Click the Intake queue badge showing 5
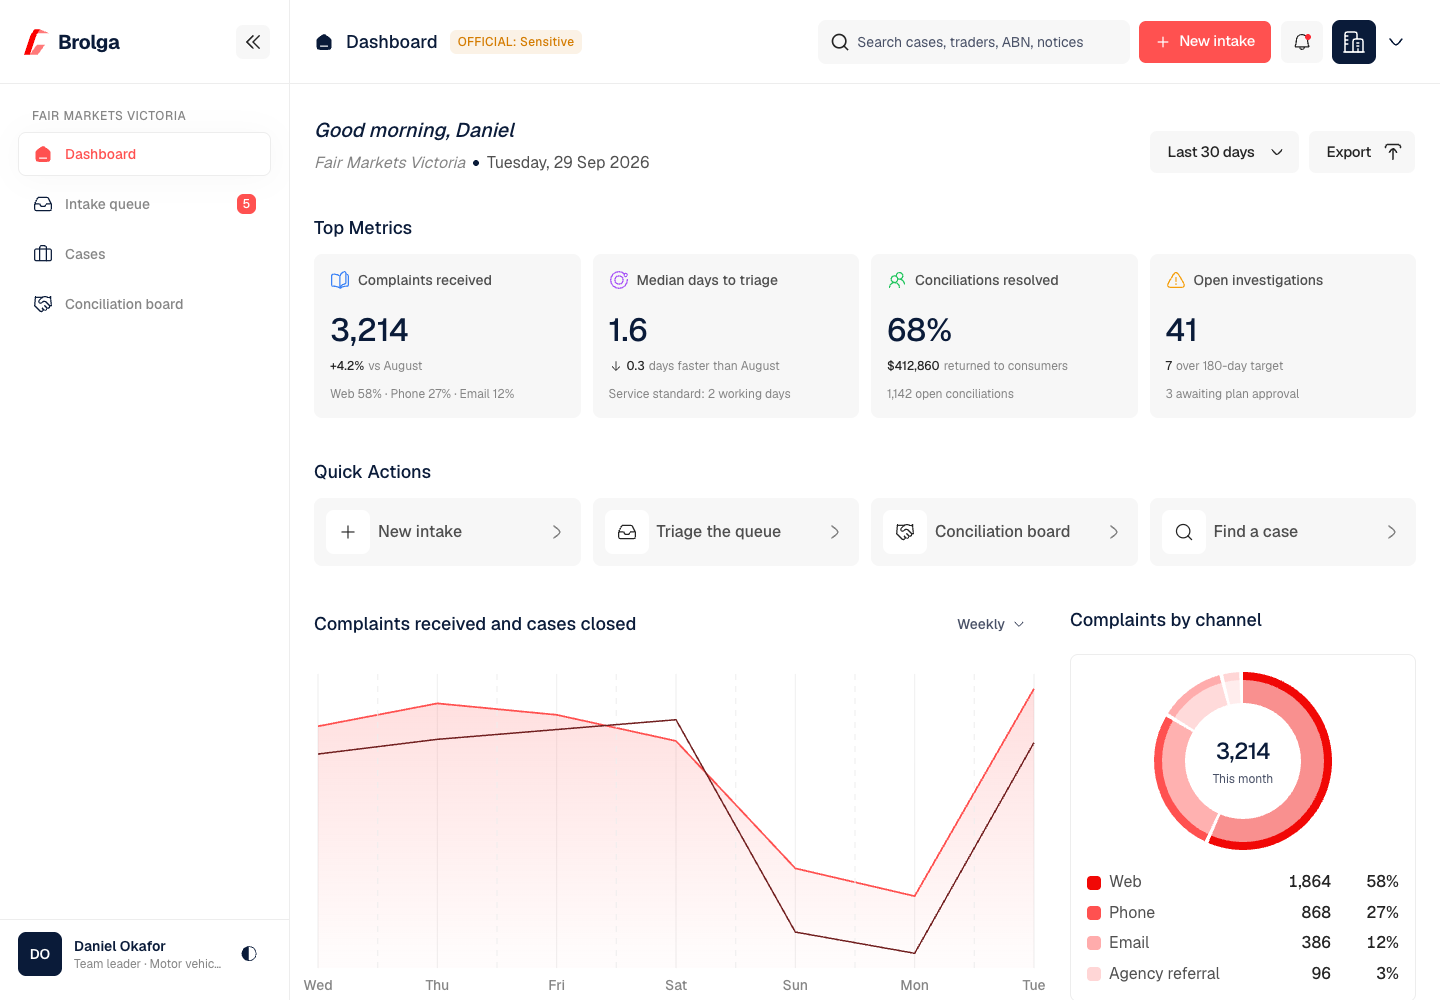Screen dimensions: 1440x1000 coord(246,204)
